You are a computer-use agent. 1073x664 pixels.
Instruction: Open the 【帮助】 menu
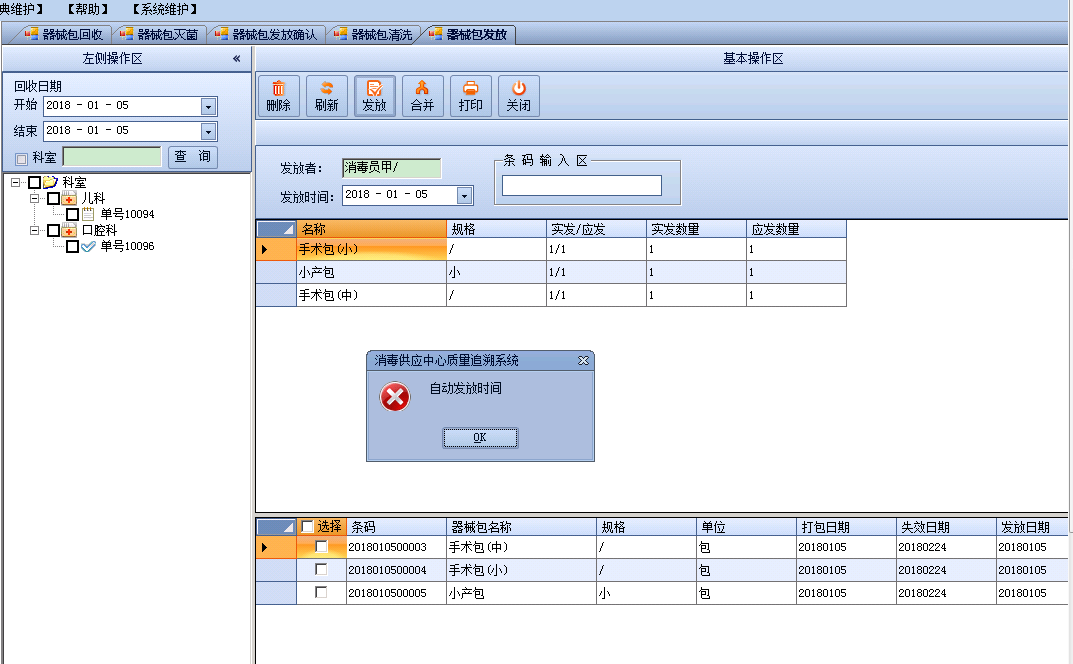coord(88,9)
